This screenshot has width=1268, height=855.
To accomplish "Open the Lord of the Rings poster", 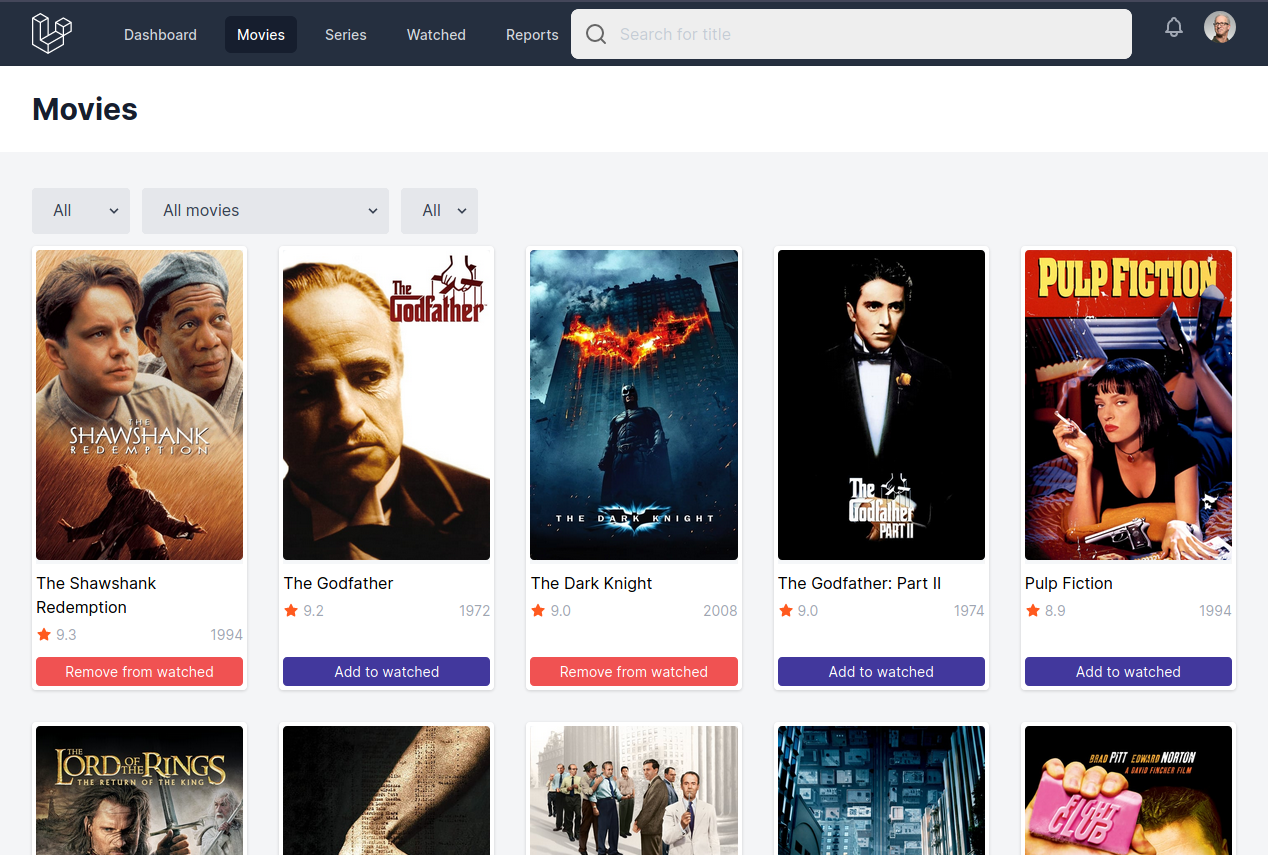I will coord(139,790).
